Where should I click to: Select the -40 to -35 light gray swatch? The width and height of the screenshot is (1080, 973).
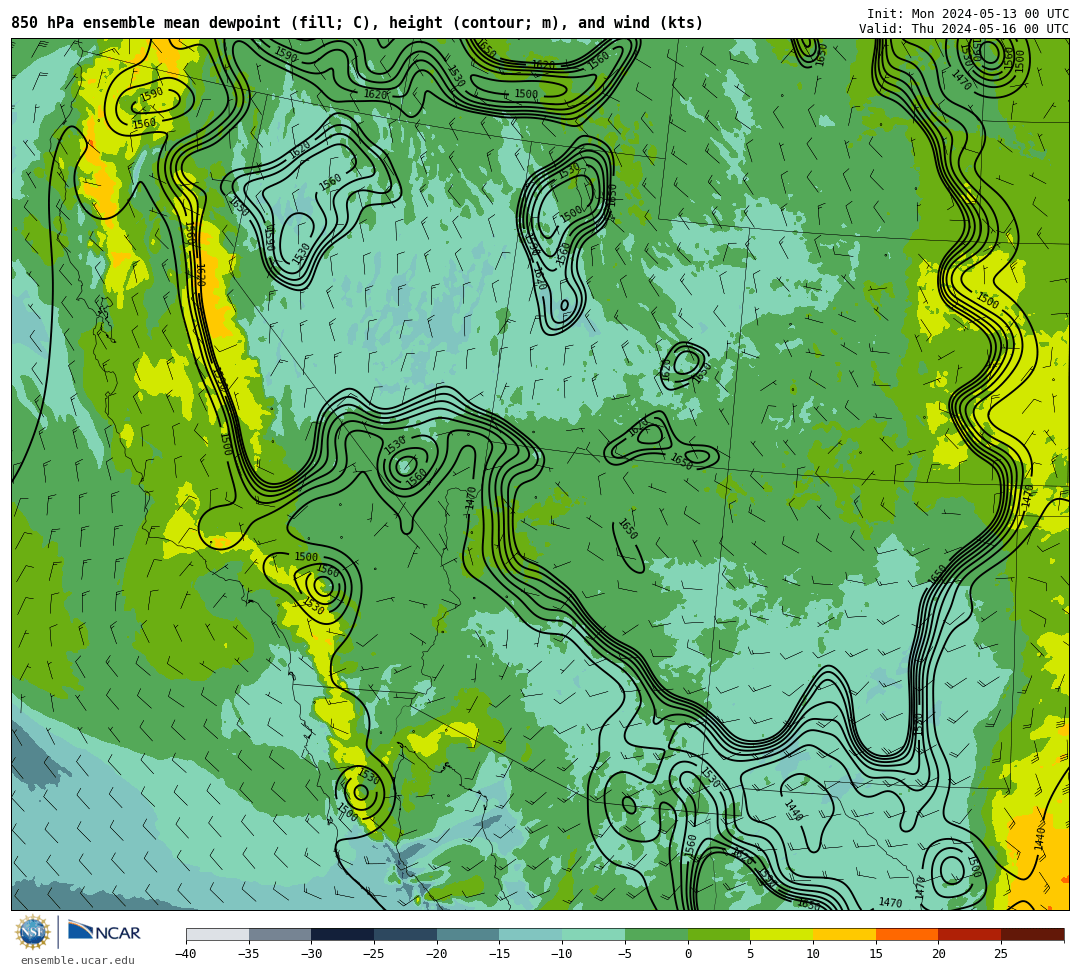pos(218,934)
